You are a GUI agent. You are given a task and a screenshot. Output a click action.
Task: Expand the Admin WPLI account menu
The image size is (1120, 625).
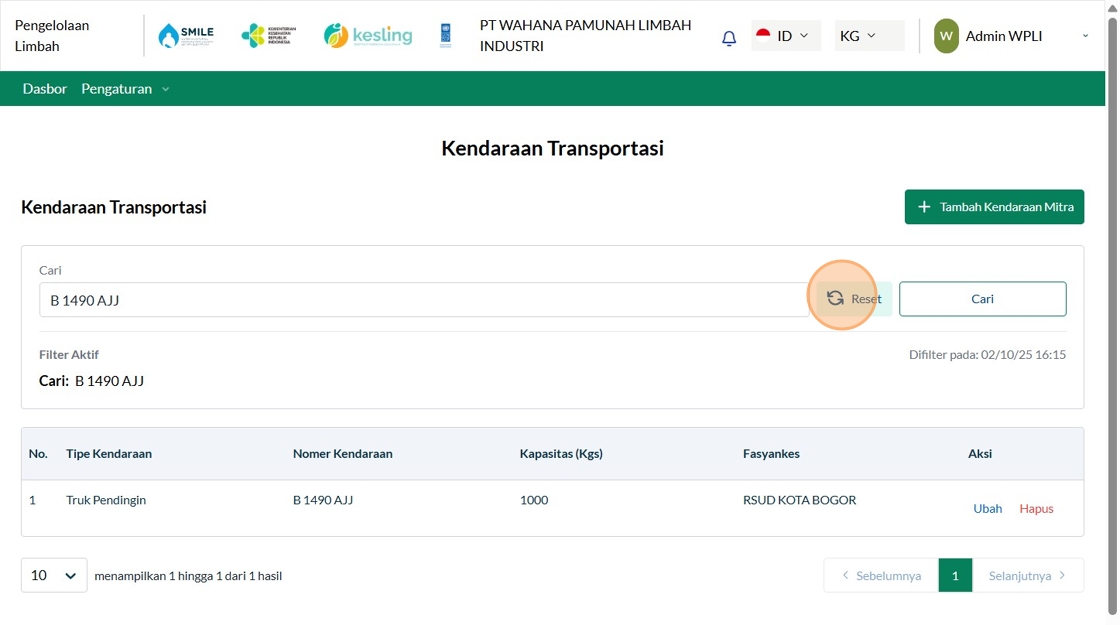pyautogui.click(x=1085, y=36)
